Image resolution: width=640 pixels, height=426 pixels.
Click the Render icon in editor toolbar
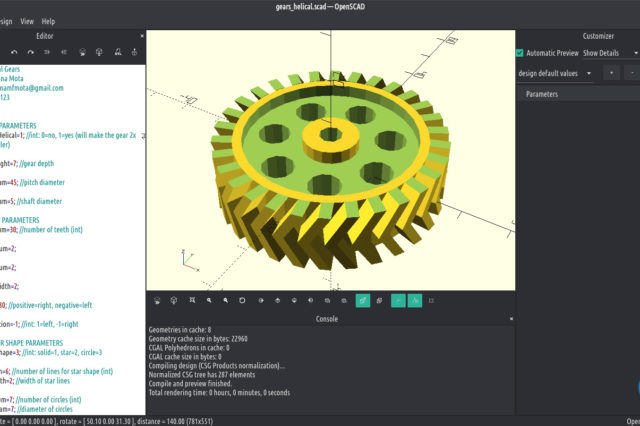click(x=98, y=52)
